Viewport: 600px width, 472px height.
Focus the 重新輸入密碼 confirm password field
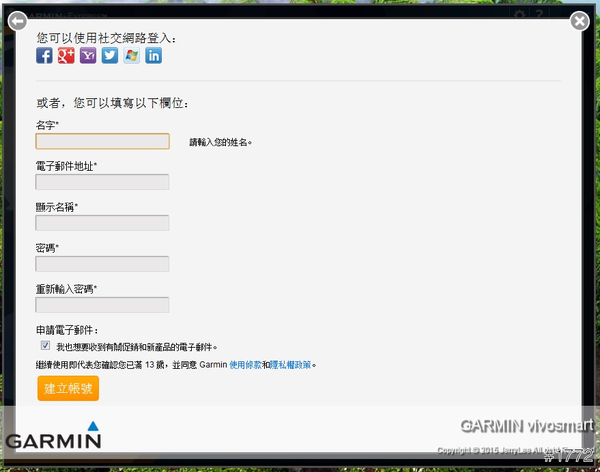(x=102, y=305)
